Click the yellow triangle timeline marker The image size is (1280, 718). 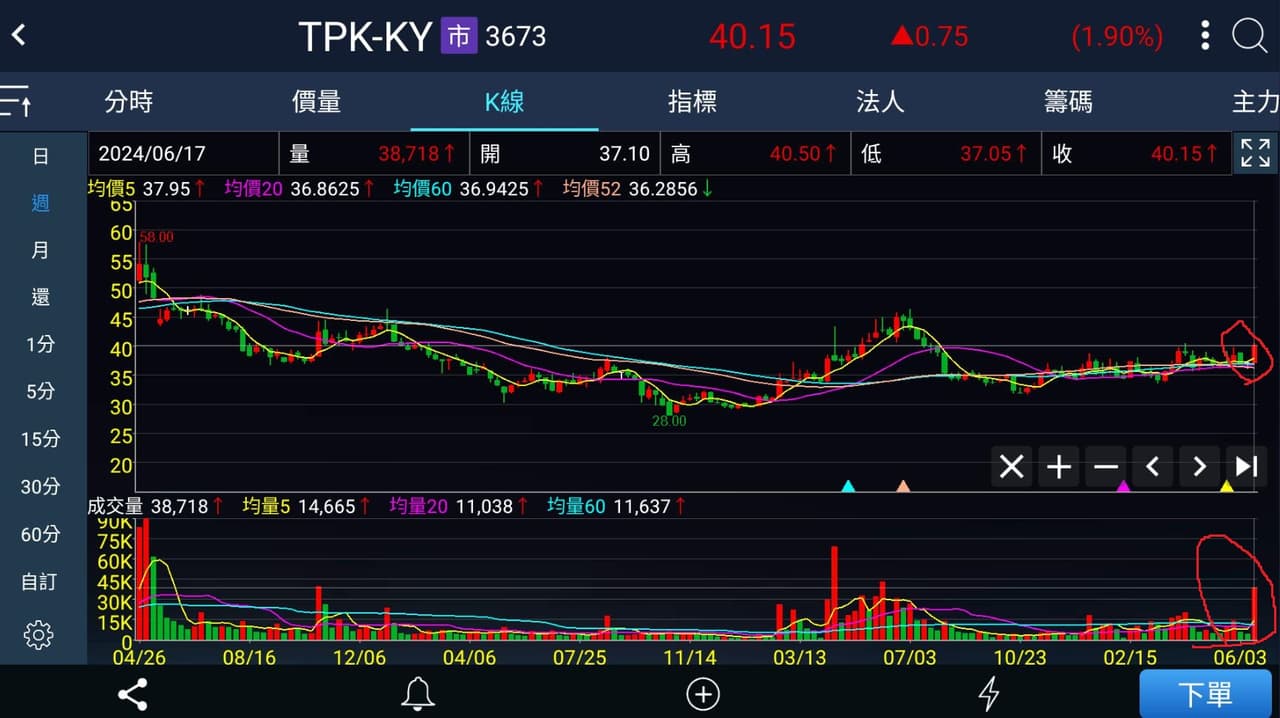coord(1227,486)
